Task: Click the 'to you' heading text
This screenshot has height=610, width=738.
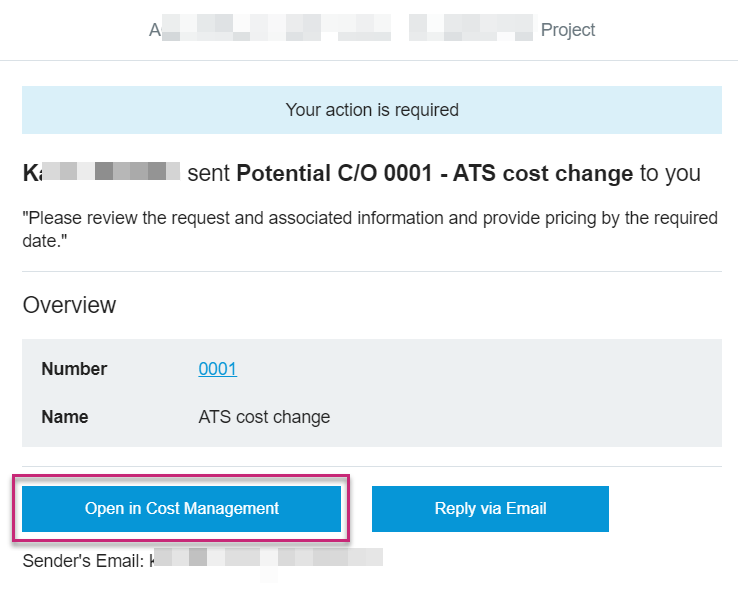Action: [670, 173]
